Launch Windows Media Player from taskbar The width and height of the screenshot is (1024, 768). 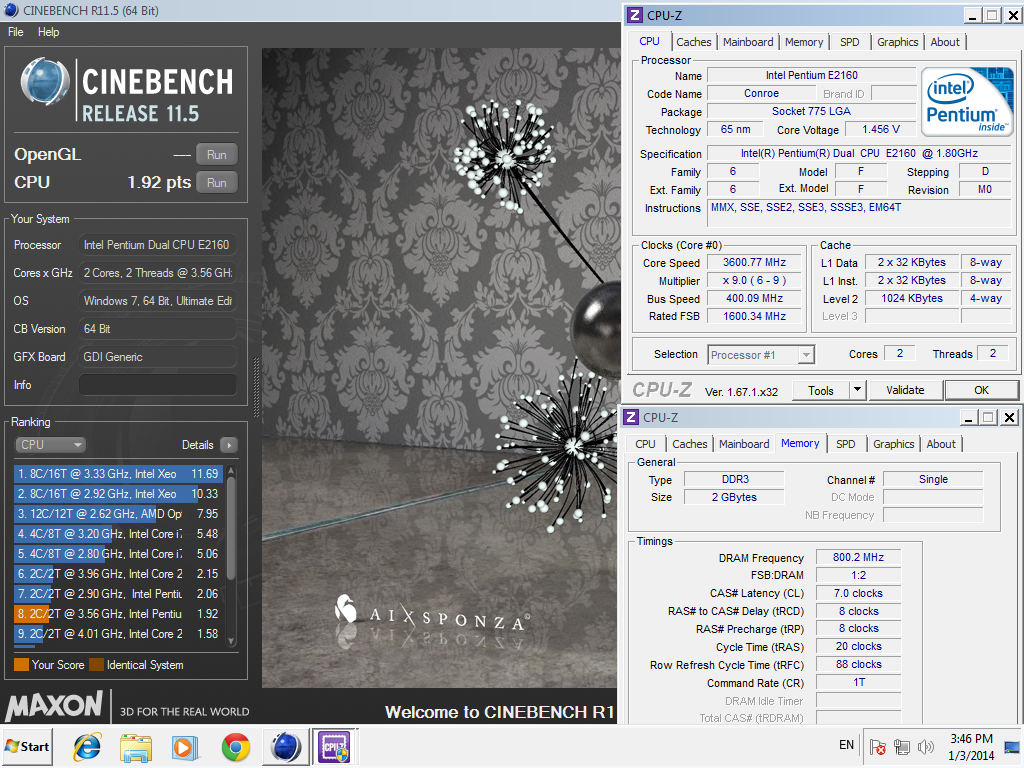[185, 747]
